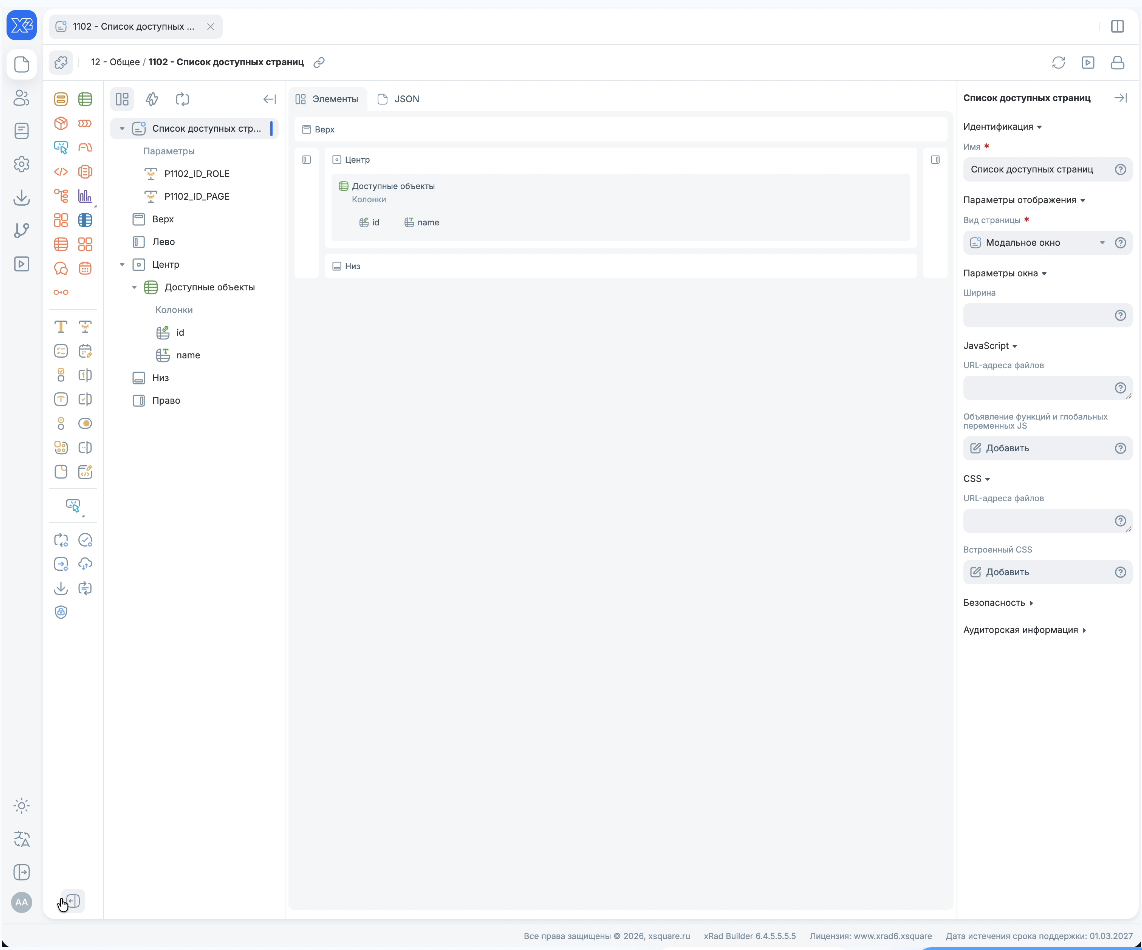
Task: Switch to the JSON tab
Action: pos(398,99)
